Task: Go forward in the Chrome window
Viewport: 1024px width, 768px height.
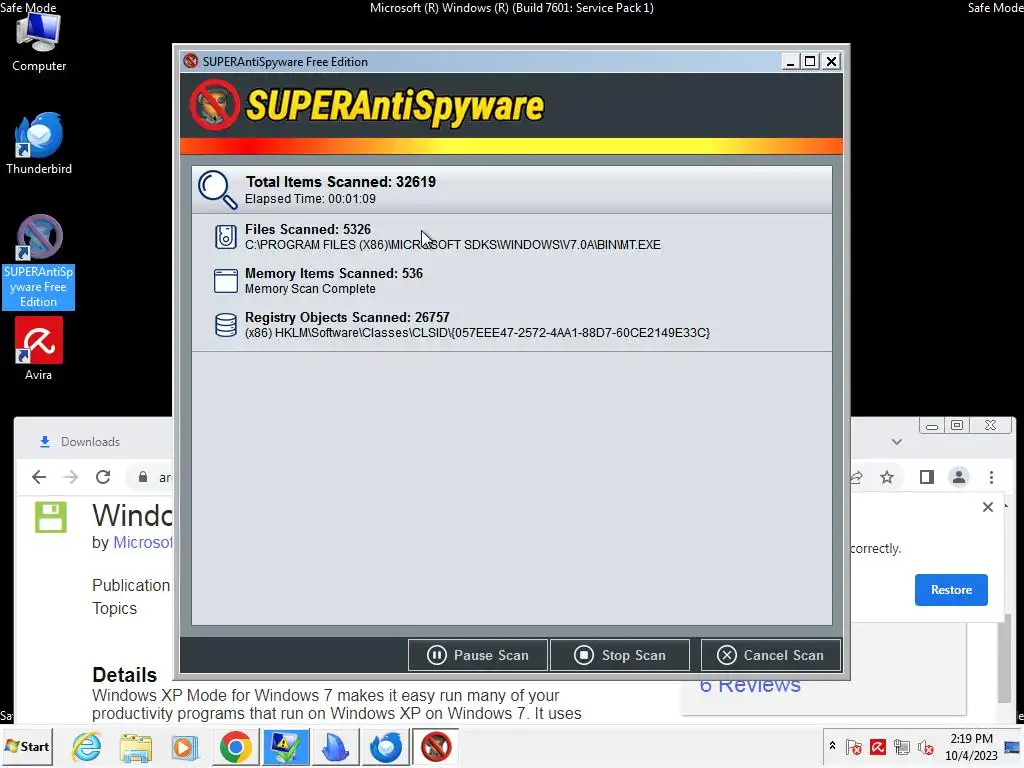Action: coord(71,477)
